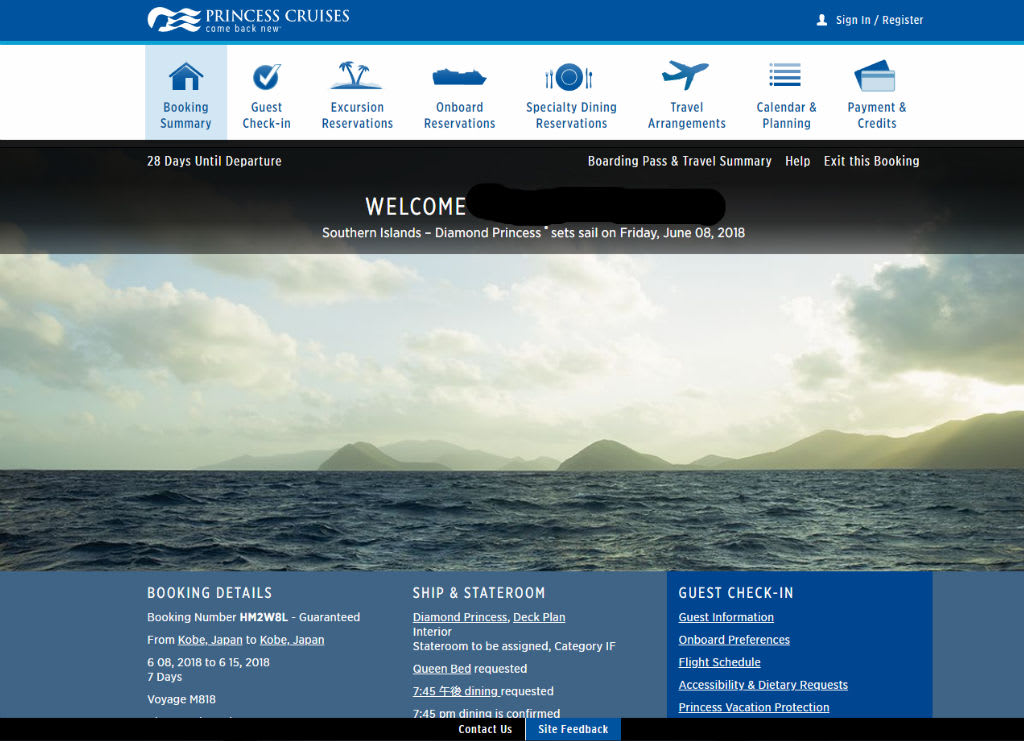Viewport: 1024px width, 741px height.
Task: Open the Booking Summary tab label
Action: pos(186,115)
